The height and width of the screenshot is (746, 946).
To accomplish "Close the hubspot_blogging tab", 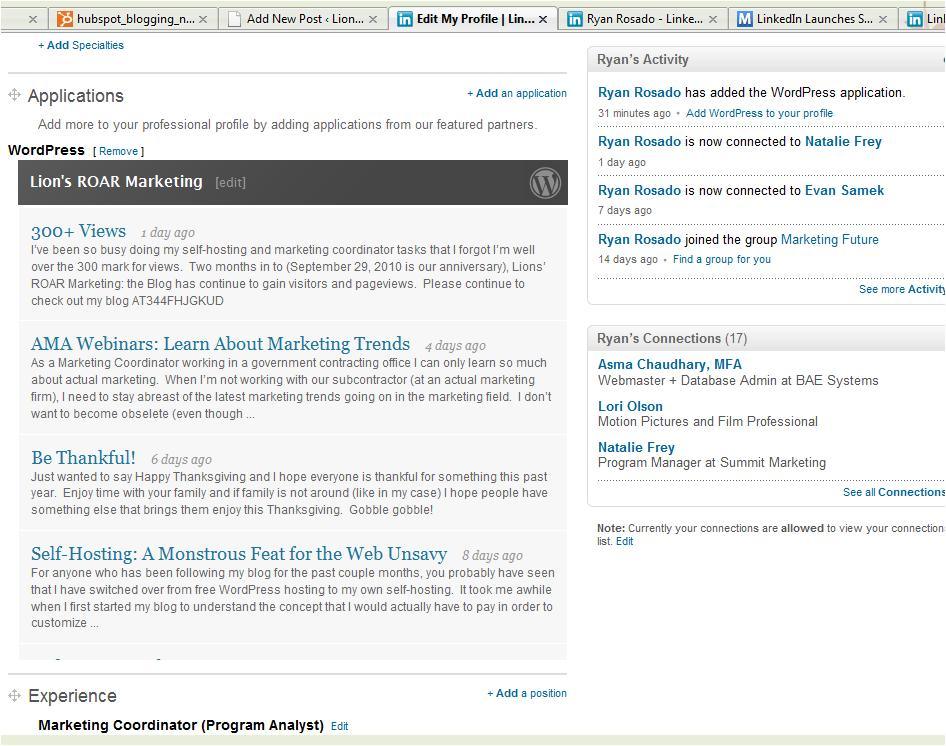I will (x=204, y=19).
